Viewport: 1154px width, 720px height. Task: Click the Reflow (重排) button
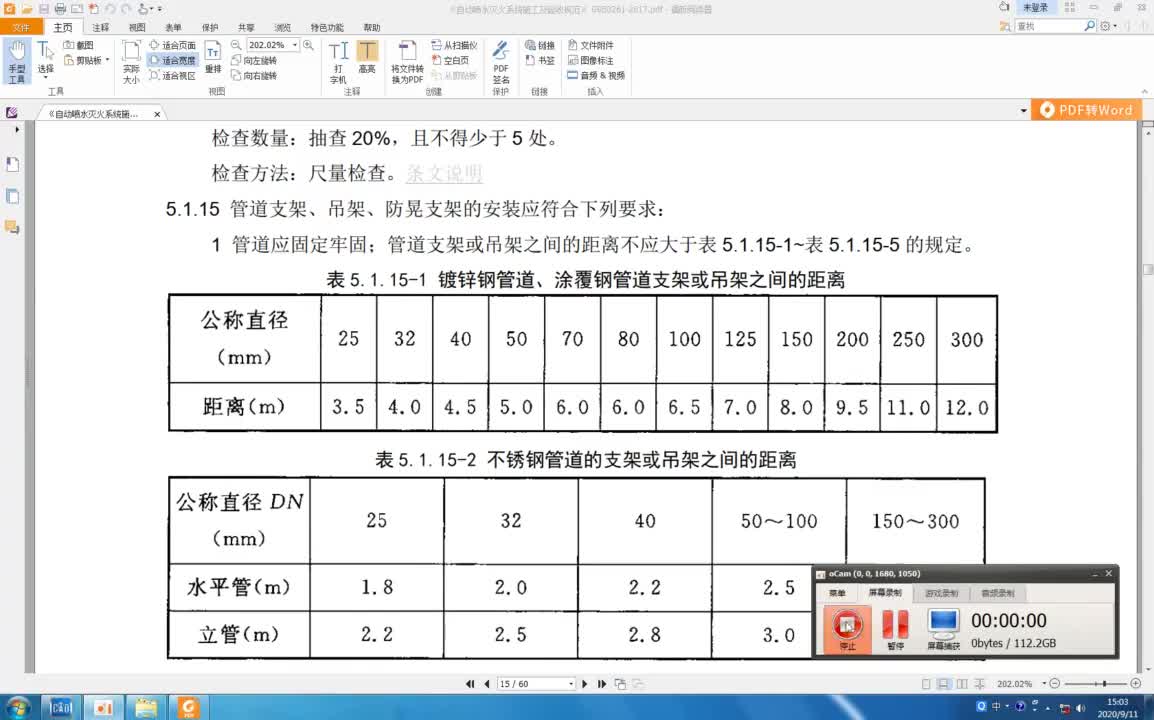pyautogui.click(x=213, y=57)
